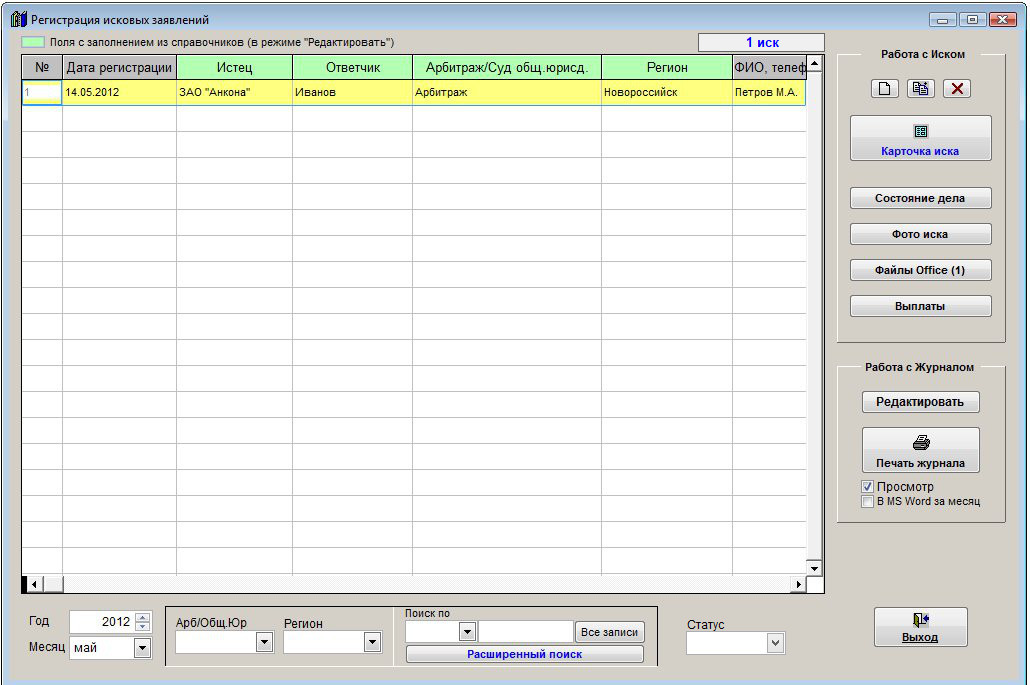This screenshot has height=685, width=1030.
Task: Click the Арбитраж/Суд общ.юрисд. column header
Action: tap(506, 68)
